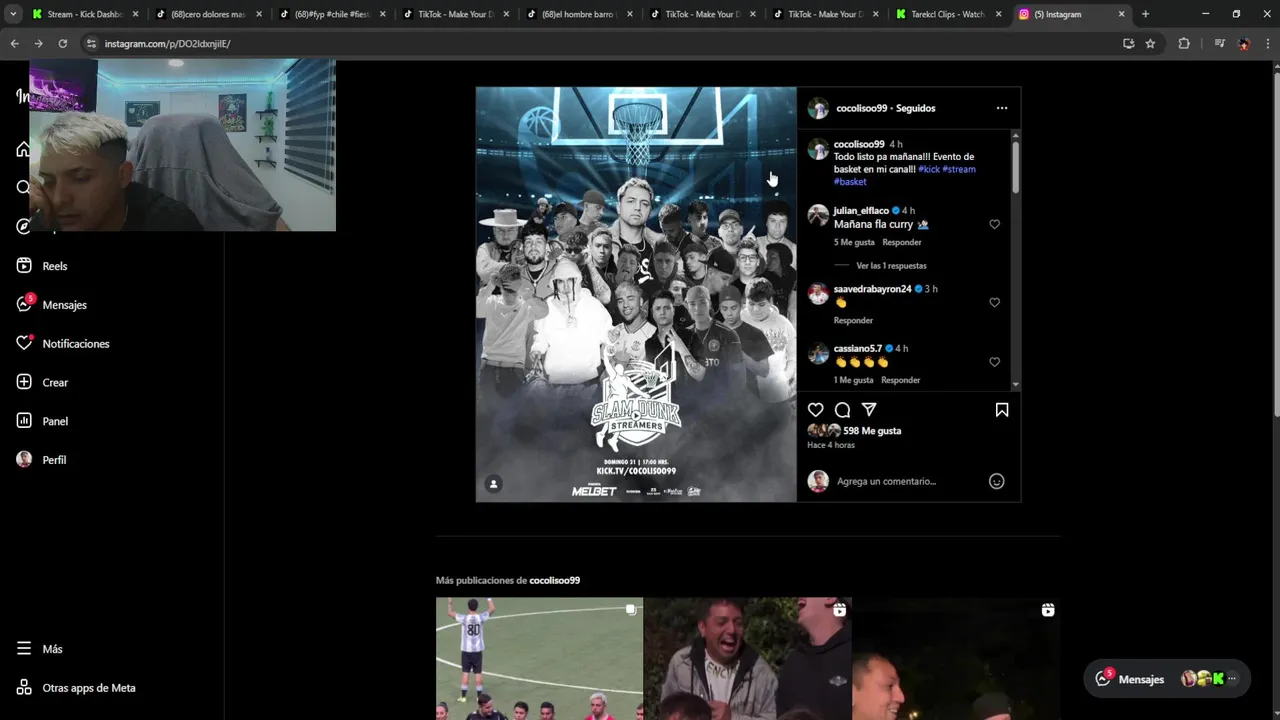Open the site information icon in the address bar

click(x=91, y=44)
